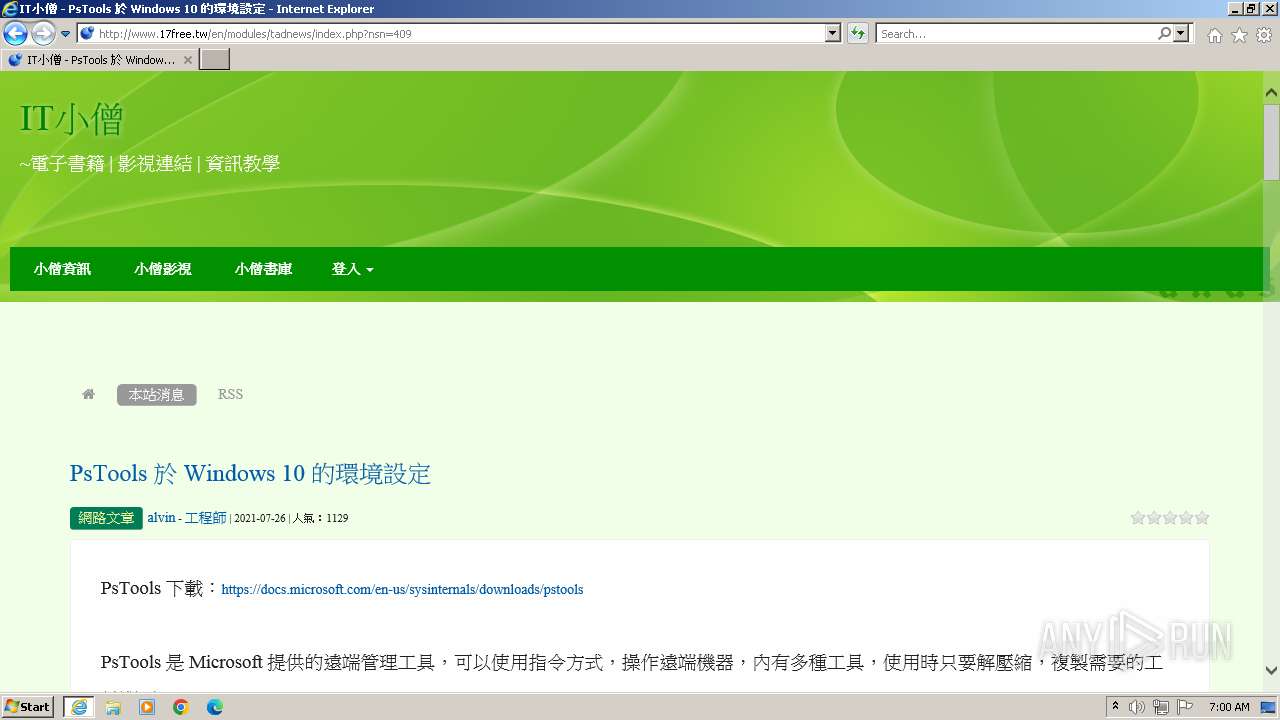Screen dimensions: 1280x720
Task: Restore down the Internet Explorer window
Action: (1251, 9)
